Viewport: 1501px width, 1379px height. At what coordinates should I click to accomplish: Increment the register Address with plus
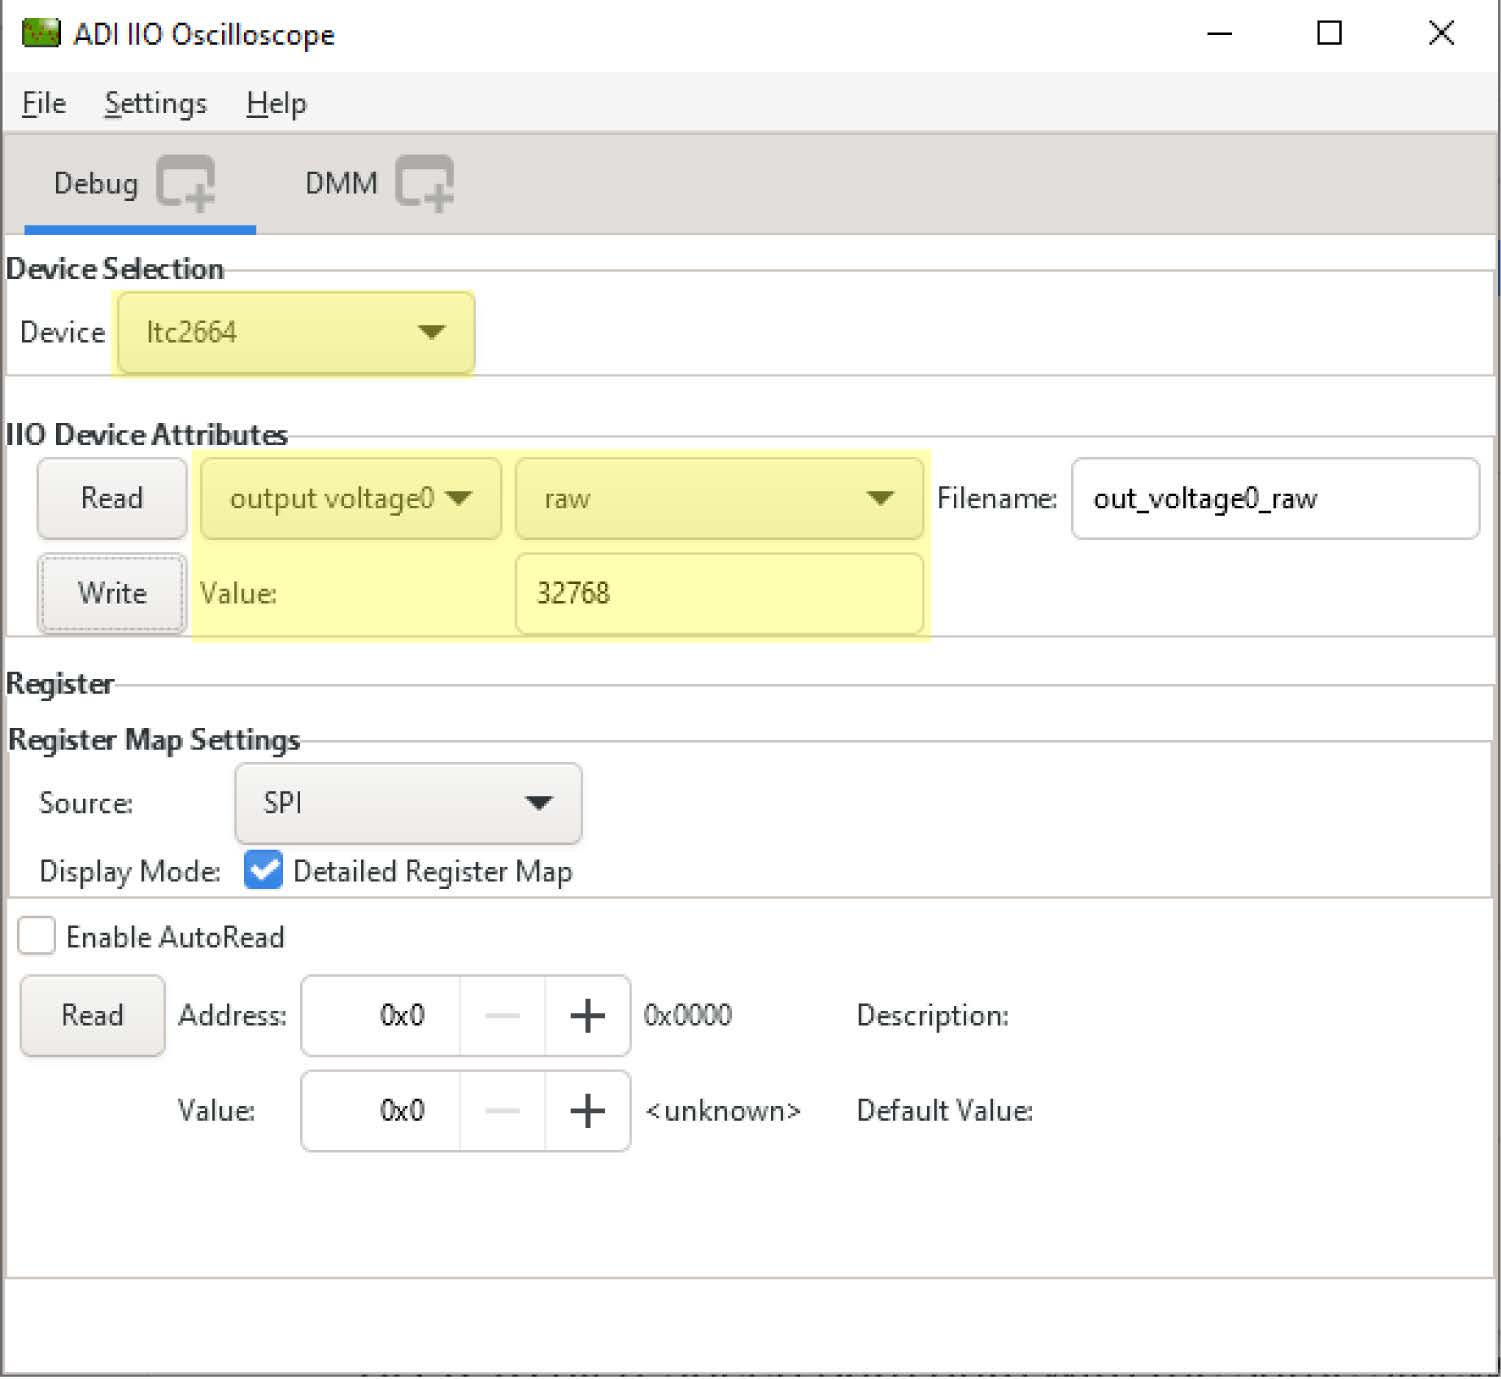click(x=587, y=1016)
